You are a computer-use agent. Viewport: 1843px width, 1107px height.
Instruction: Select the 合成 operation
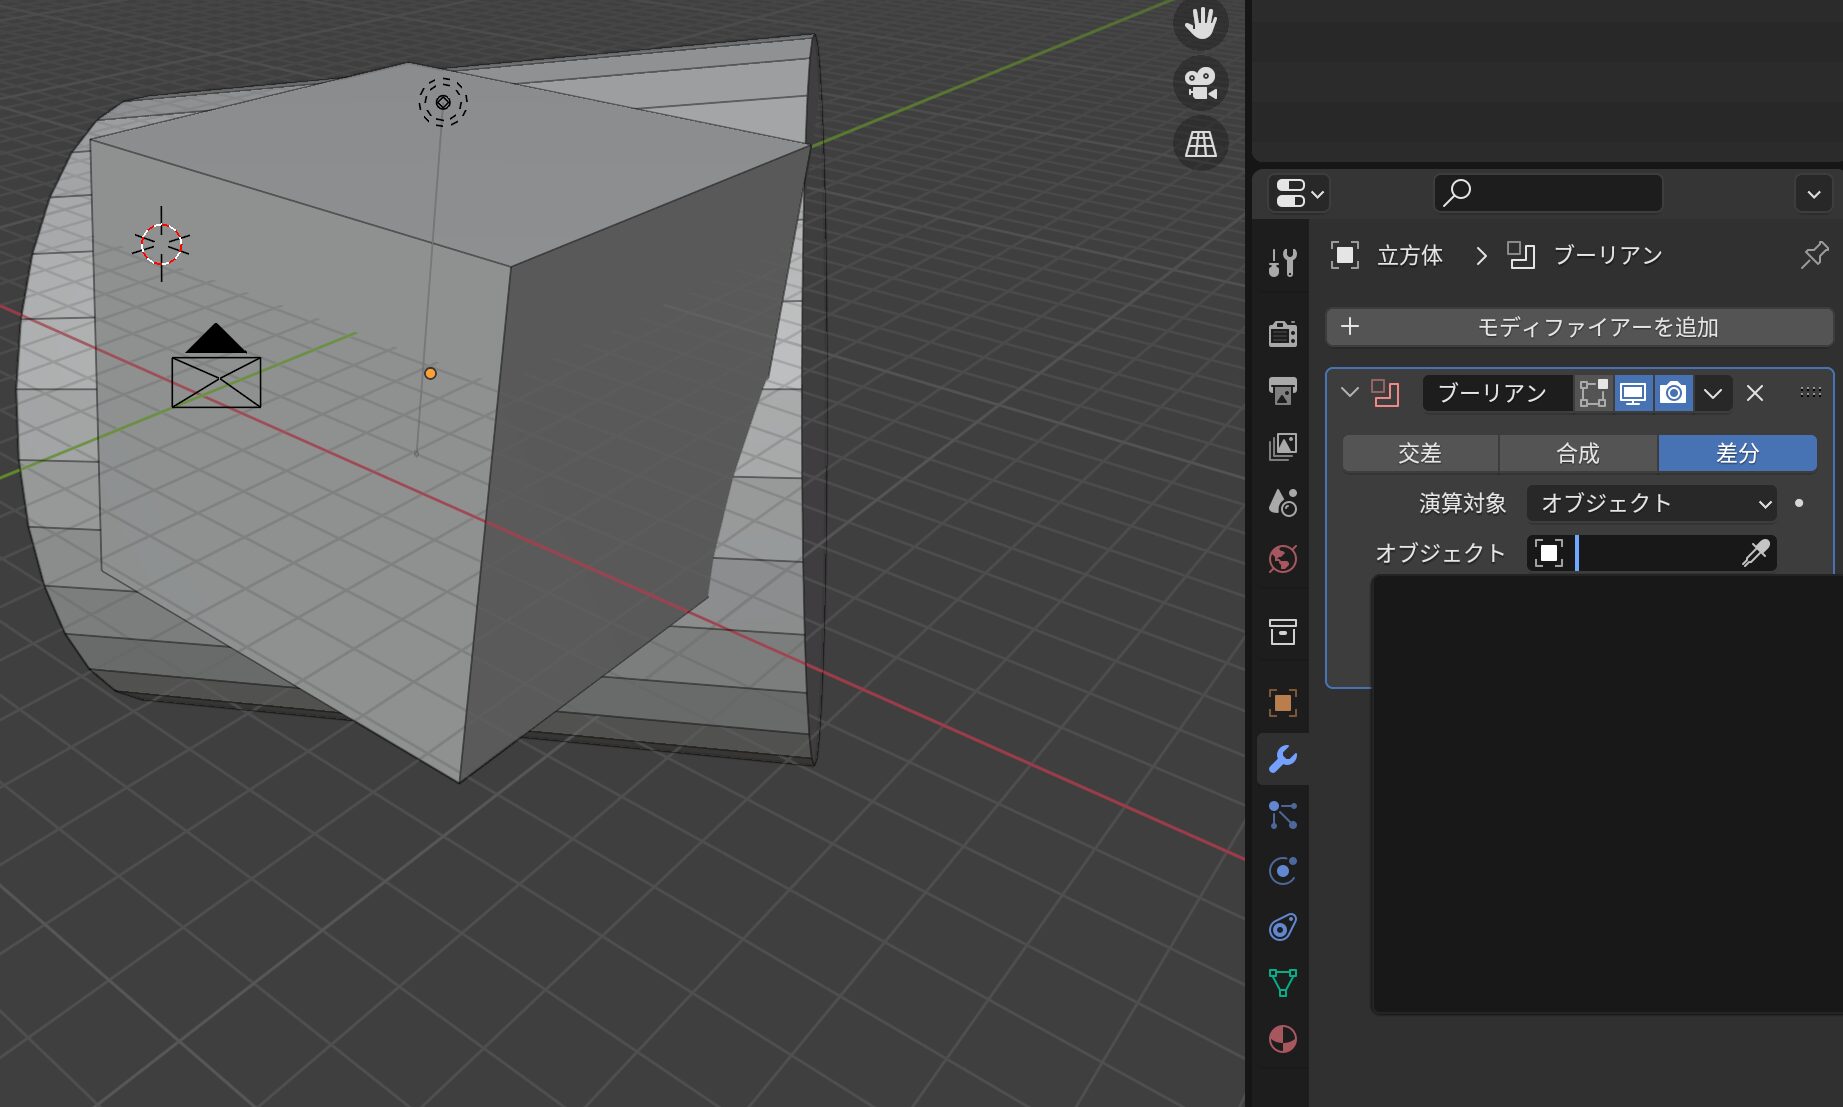1577,453
